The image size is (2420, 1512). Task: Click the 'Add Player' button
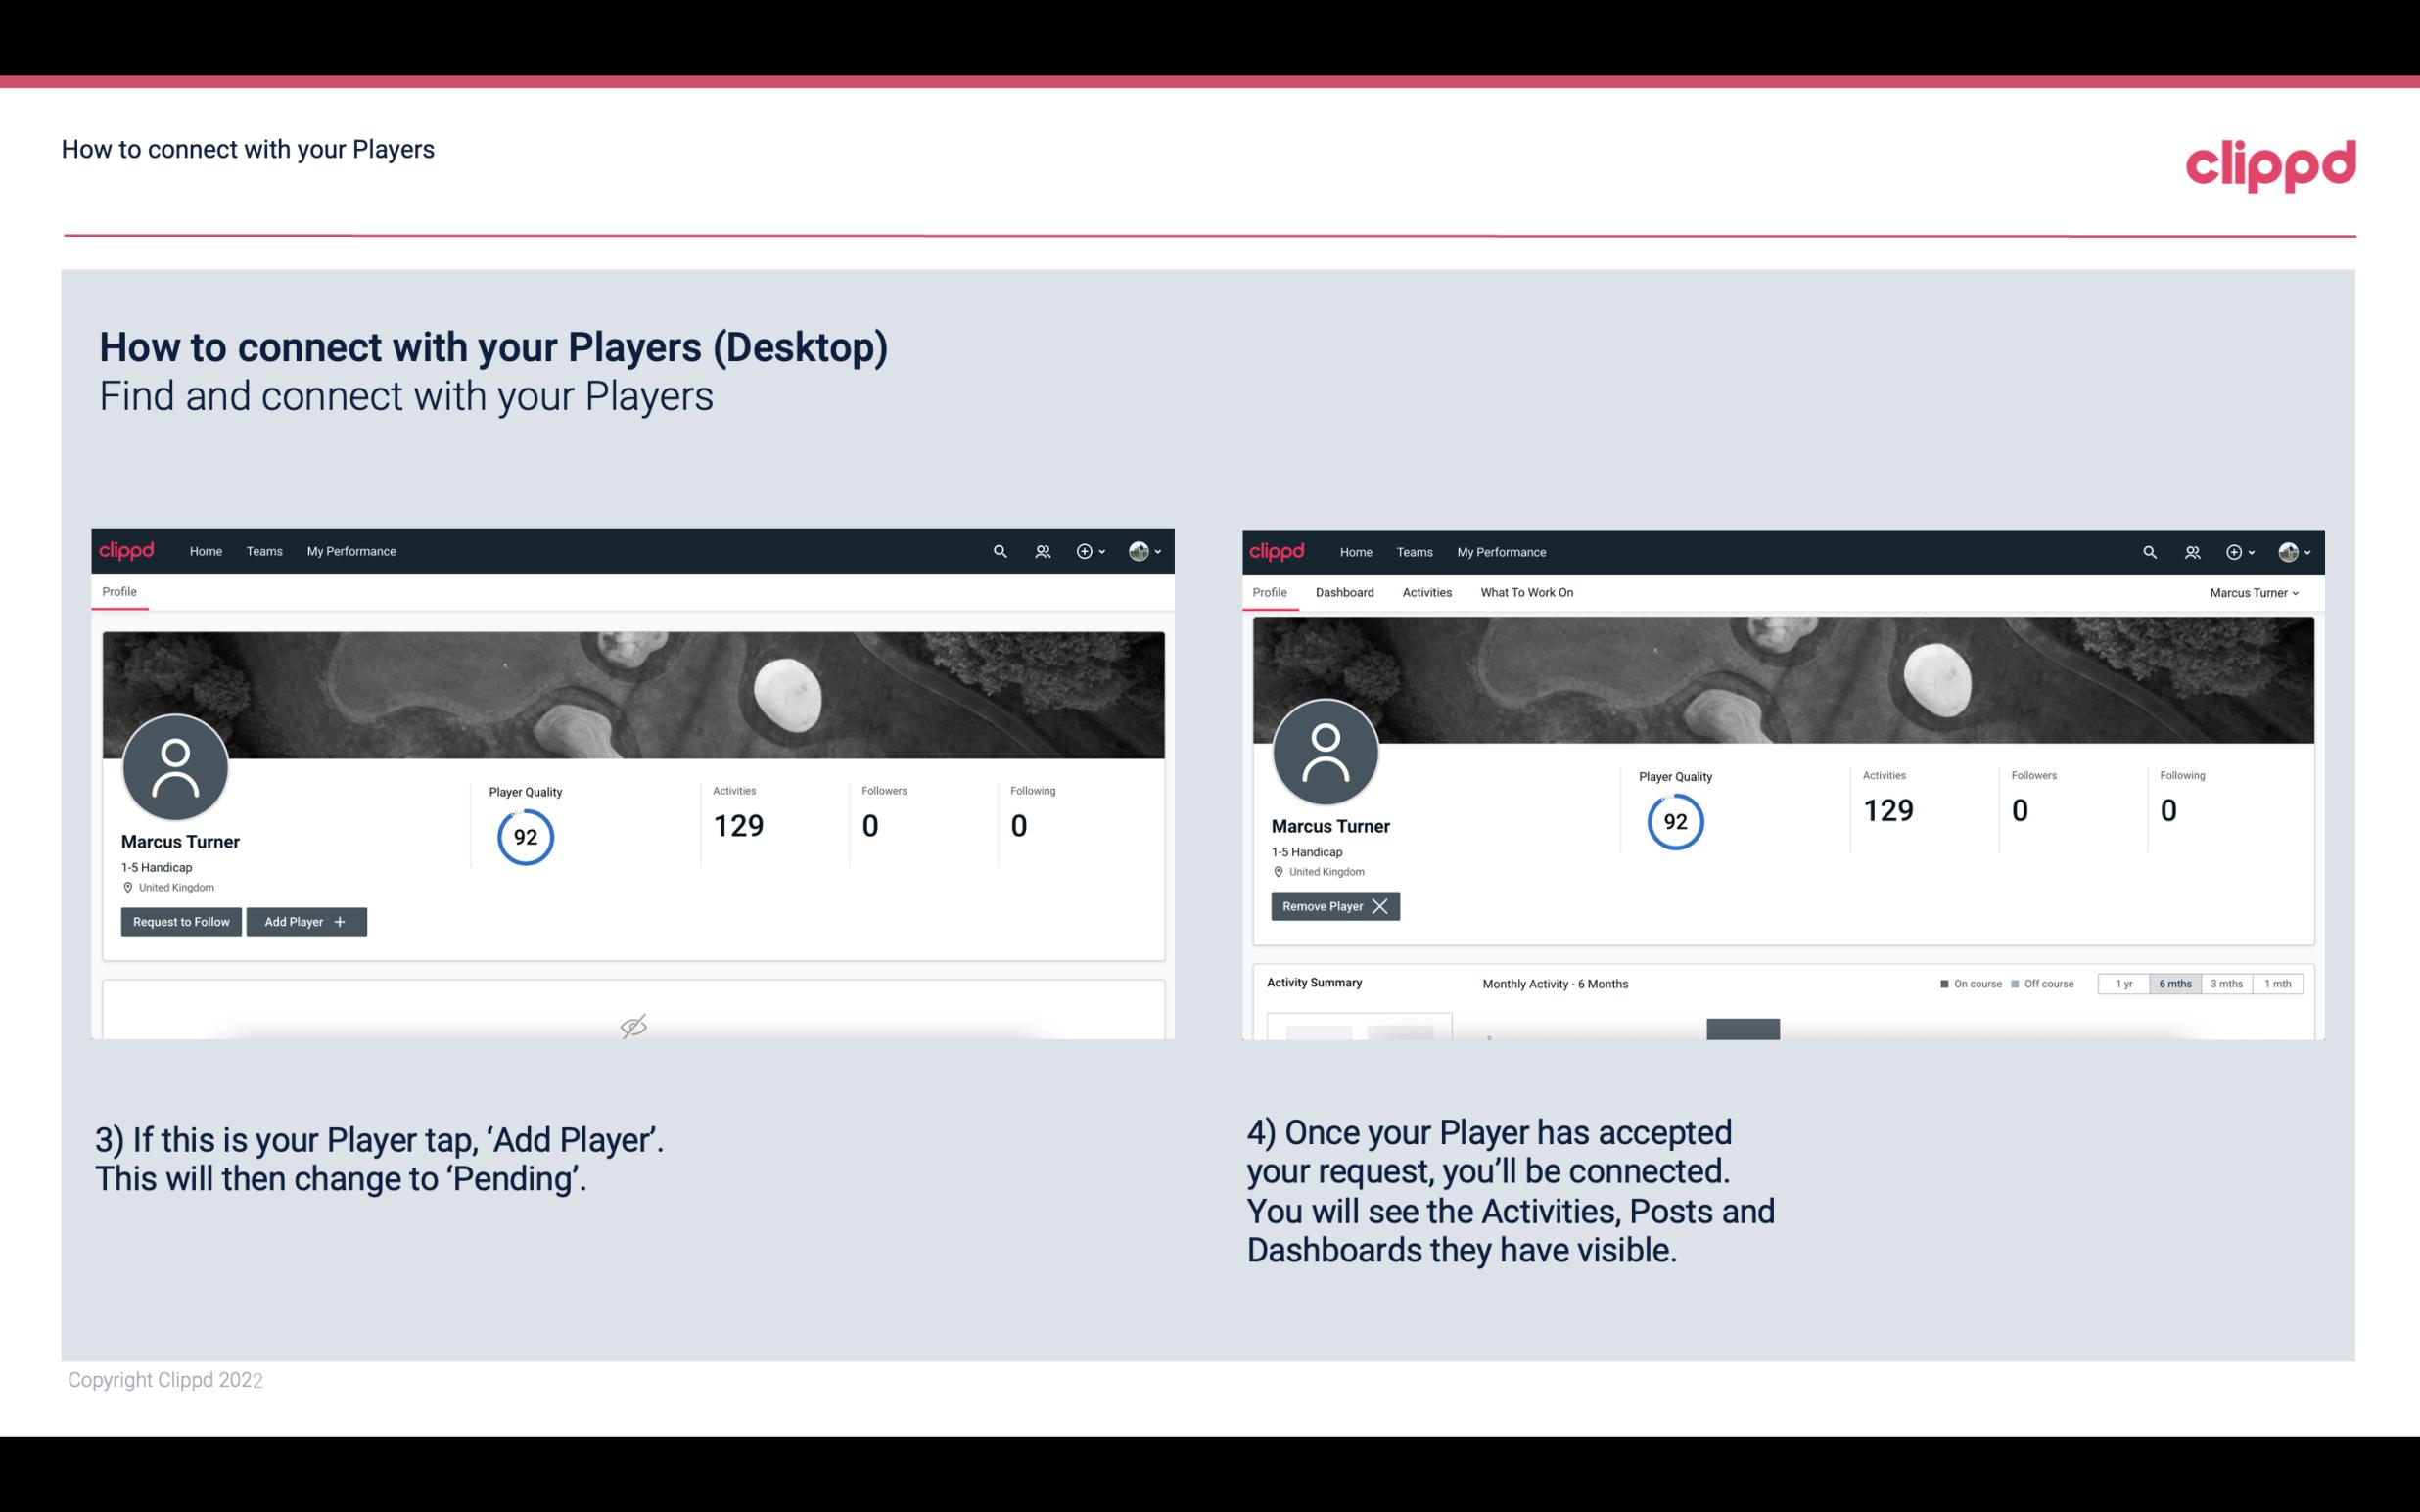(306, 922)
